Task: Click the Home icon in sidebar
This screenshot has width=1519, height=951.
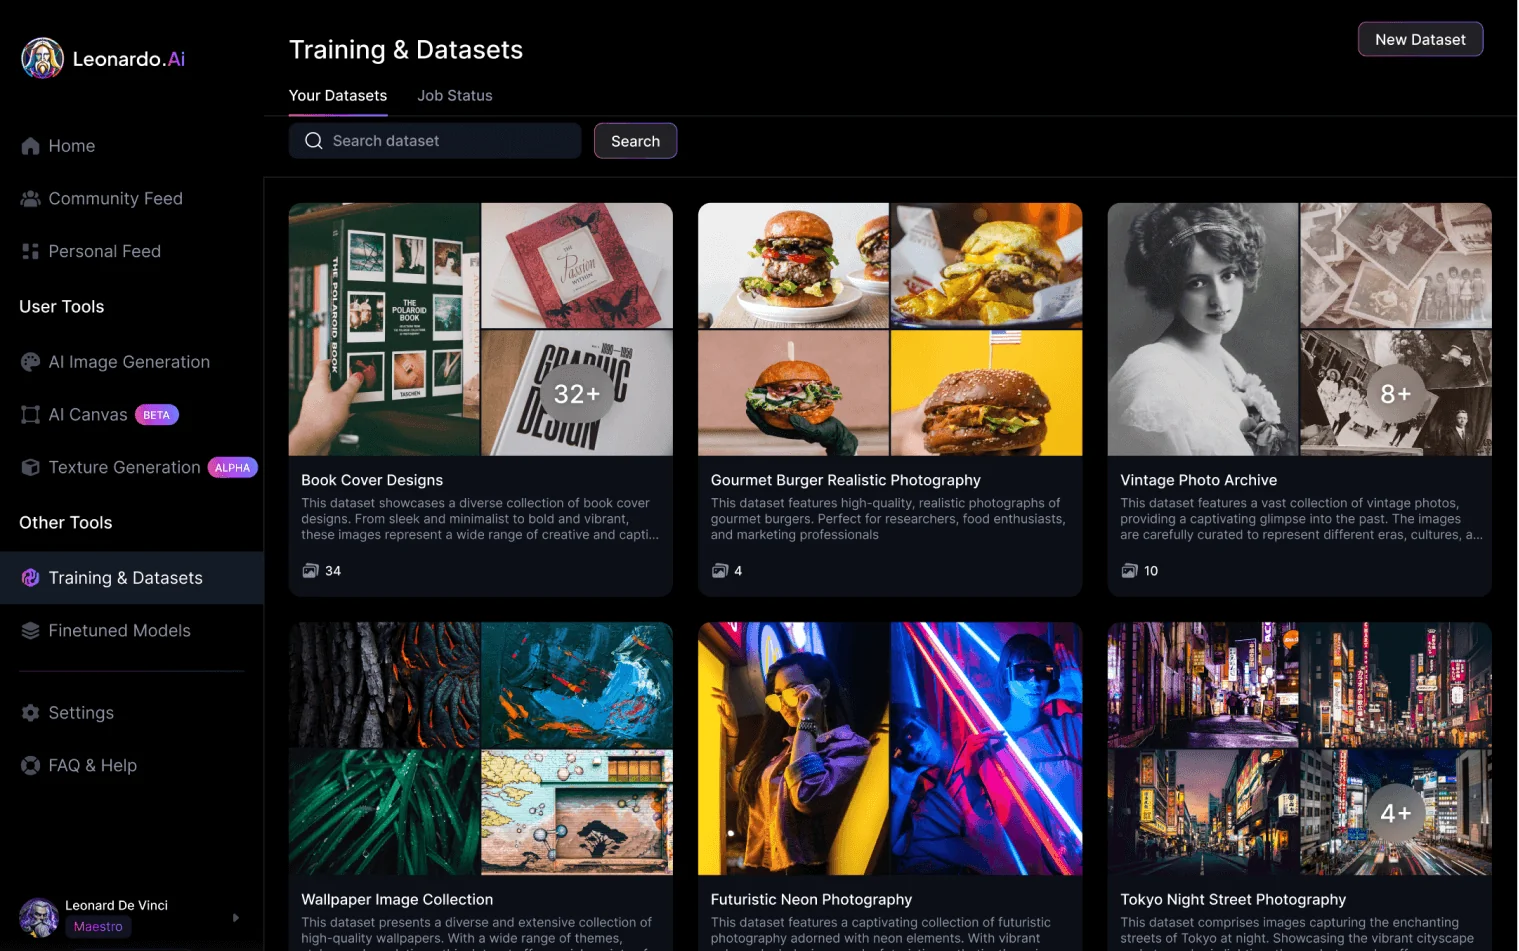Action: pos(30,146)
